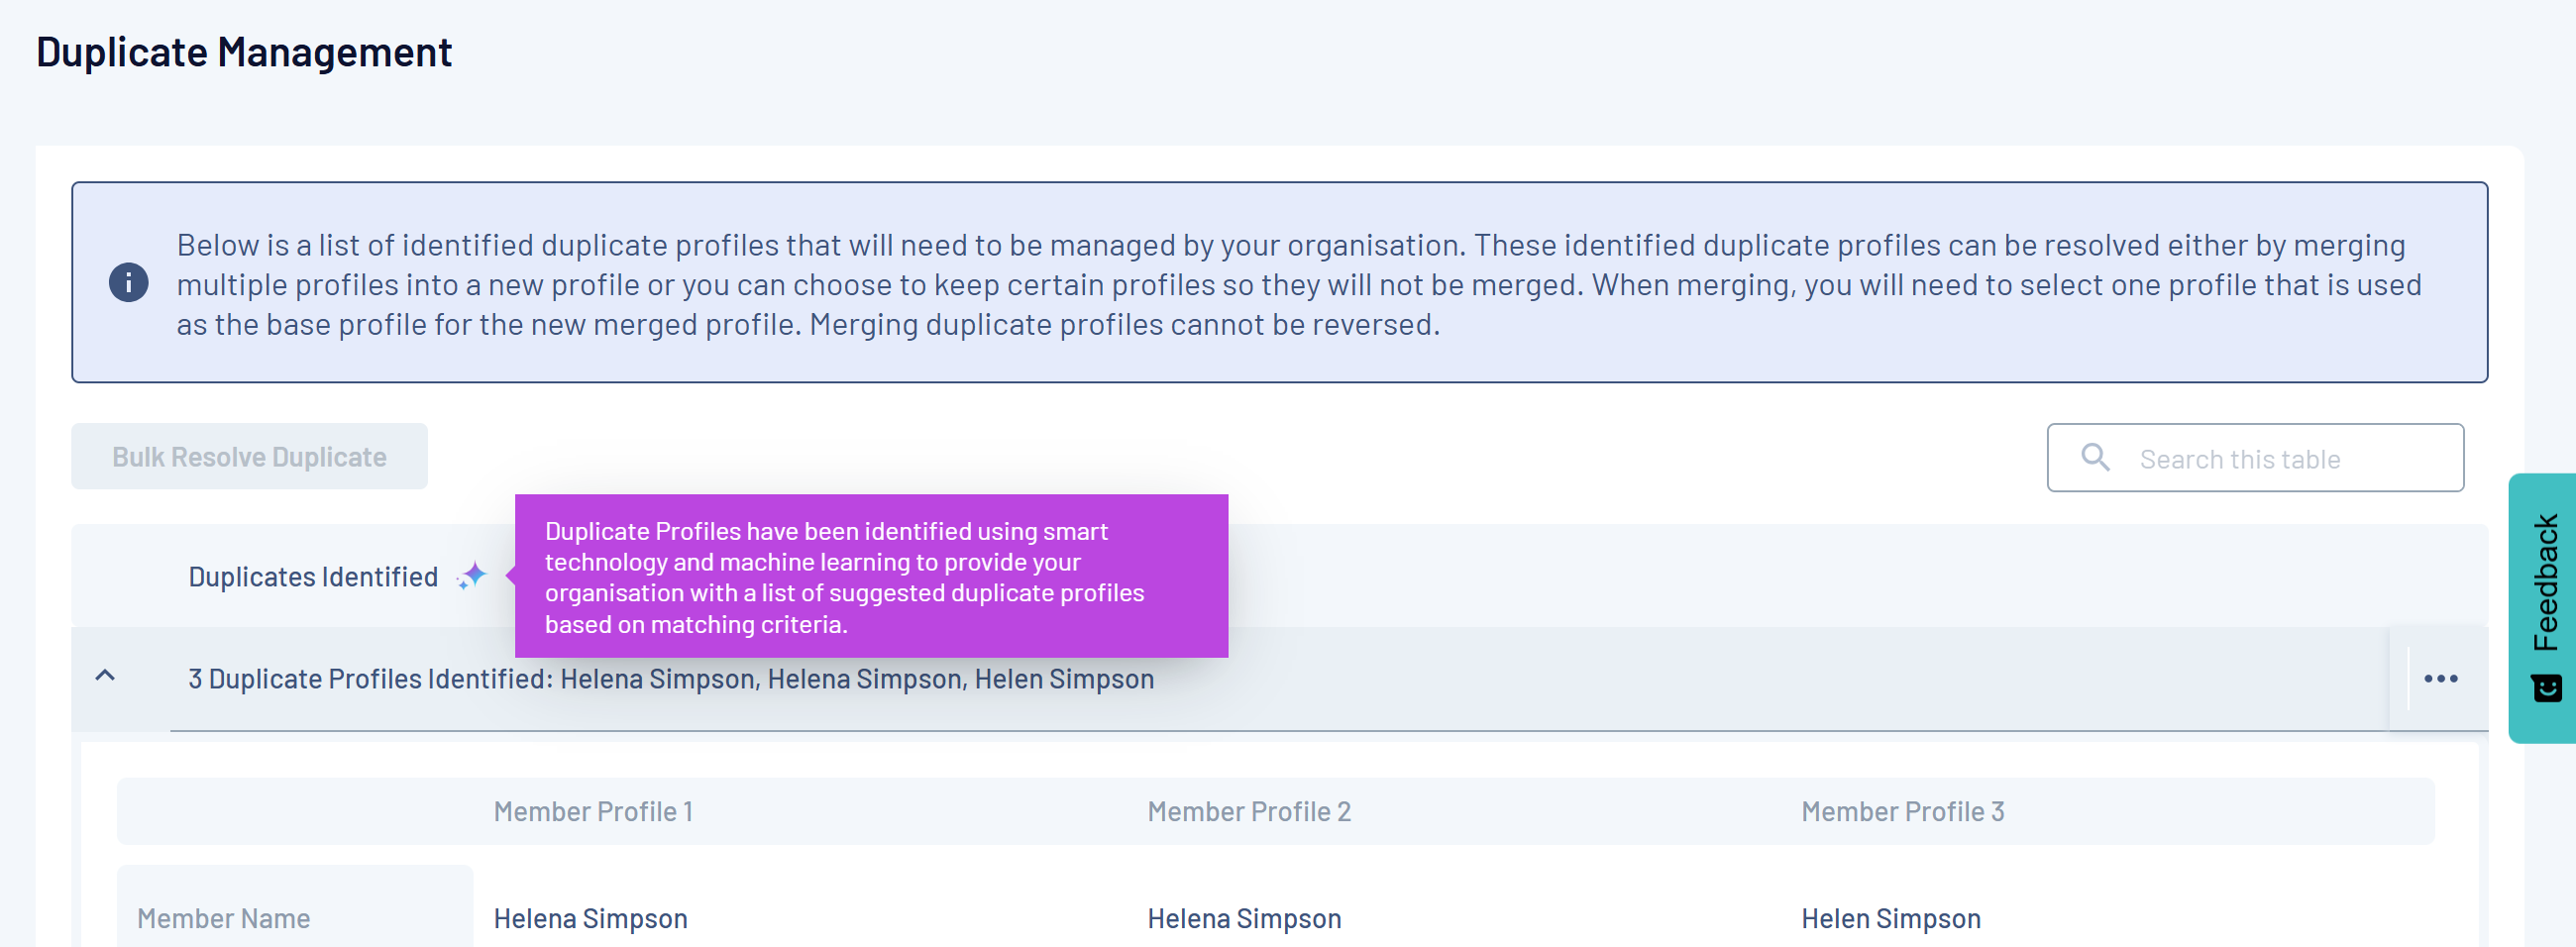This screenshot has width=2576, height=947.
Task: Open the three-dot actions menu
Action: [2440, 679]
